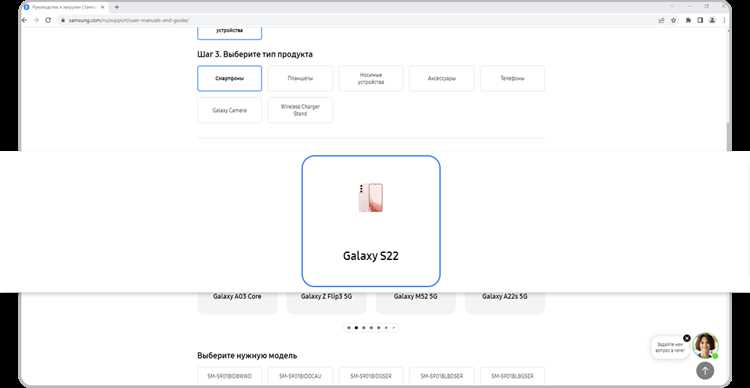Click the padlock site info icon
This screenshot has height=388, width=750.
(62, 20)
